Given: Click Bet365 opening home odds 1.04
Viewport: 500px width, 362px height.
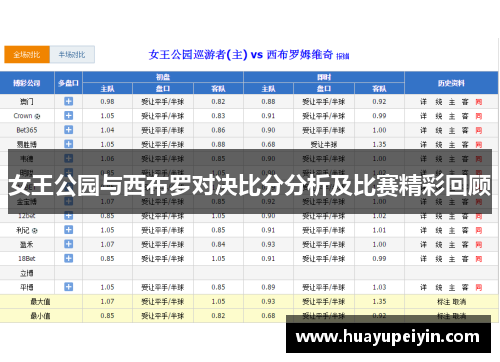Looking at the screenshot, I should [x=107, y=130].
